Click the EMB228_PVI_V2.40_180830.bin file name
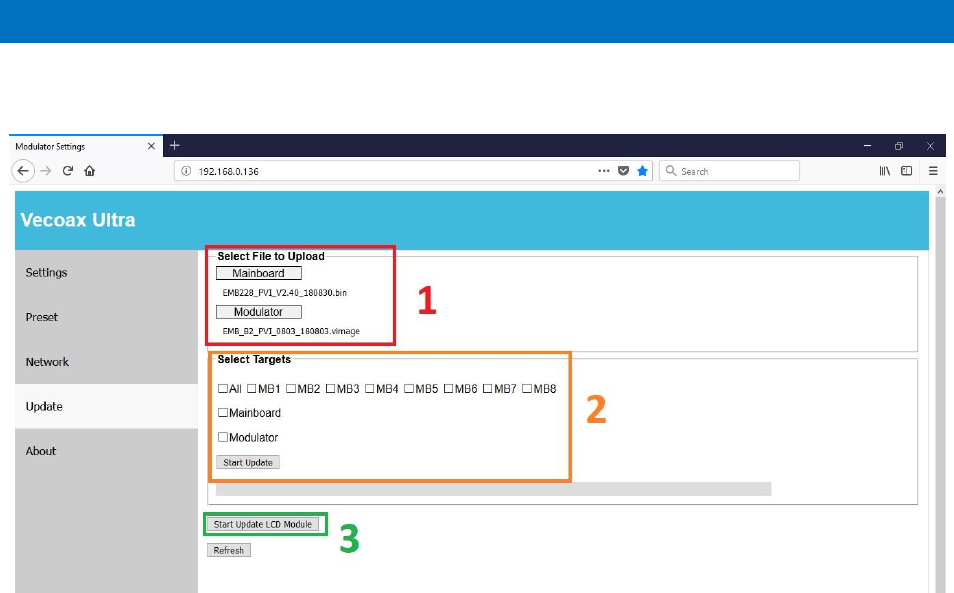 [285, 293]
